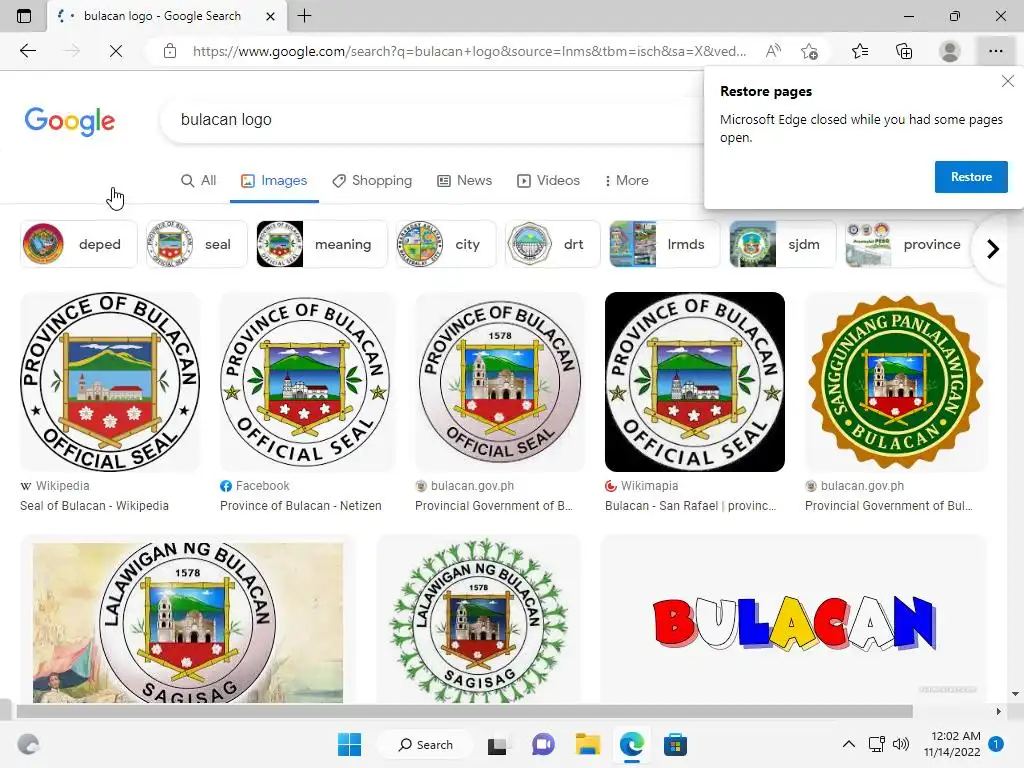Open a new tab with the plus button
The height and width of the screenshot is (768, 1024).
(x=304, y=16)
